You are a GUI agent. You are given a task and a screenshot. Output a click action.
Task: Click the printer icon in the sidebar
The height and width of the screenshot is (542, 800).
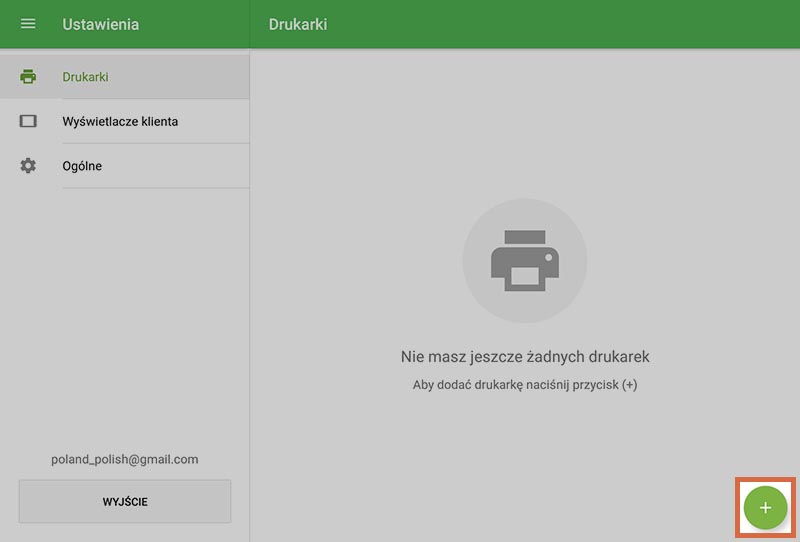(x=28, y=77)
